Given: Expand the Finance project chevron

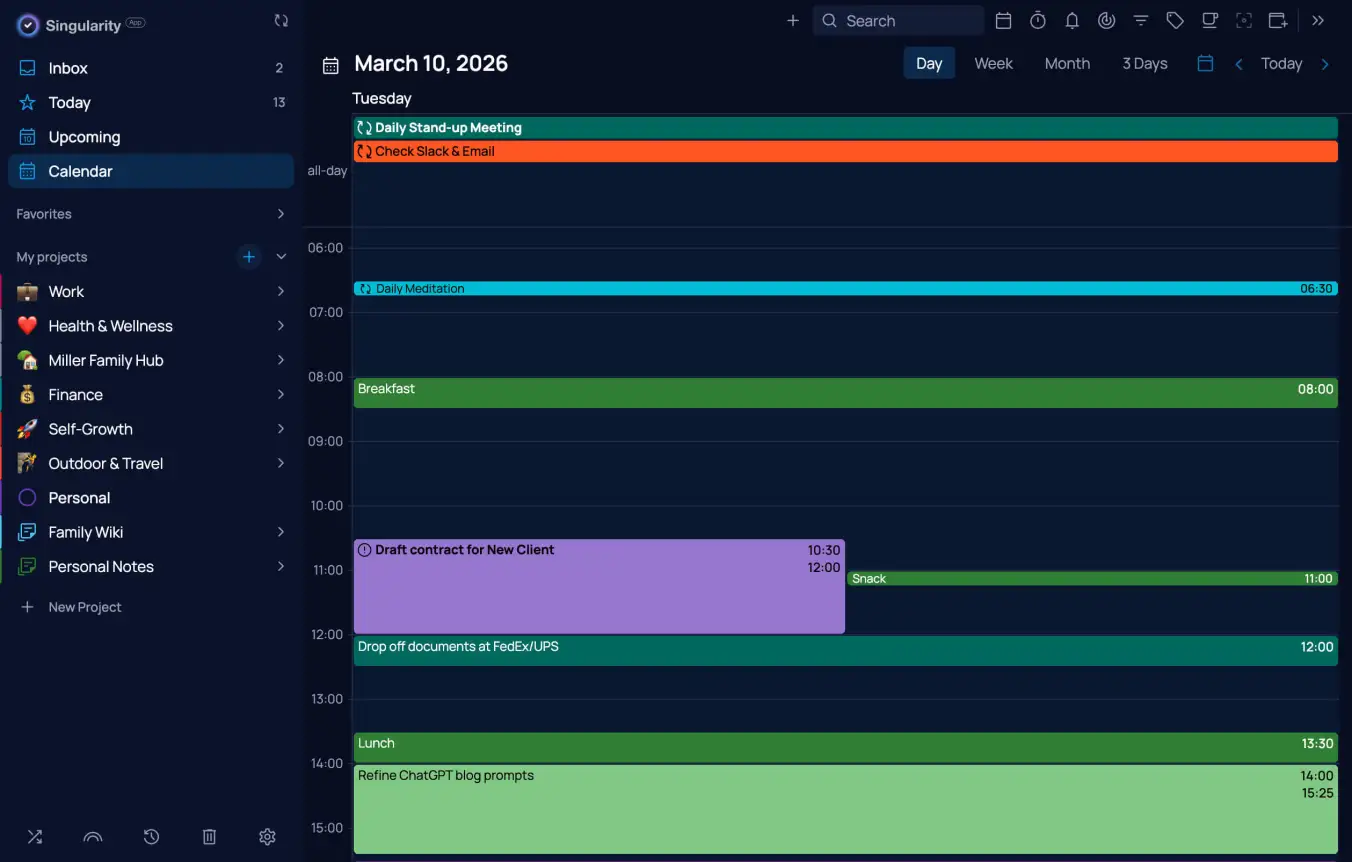Looking at the screenshot, I should point(281,395).
